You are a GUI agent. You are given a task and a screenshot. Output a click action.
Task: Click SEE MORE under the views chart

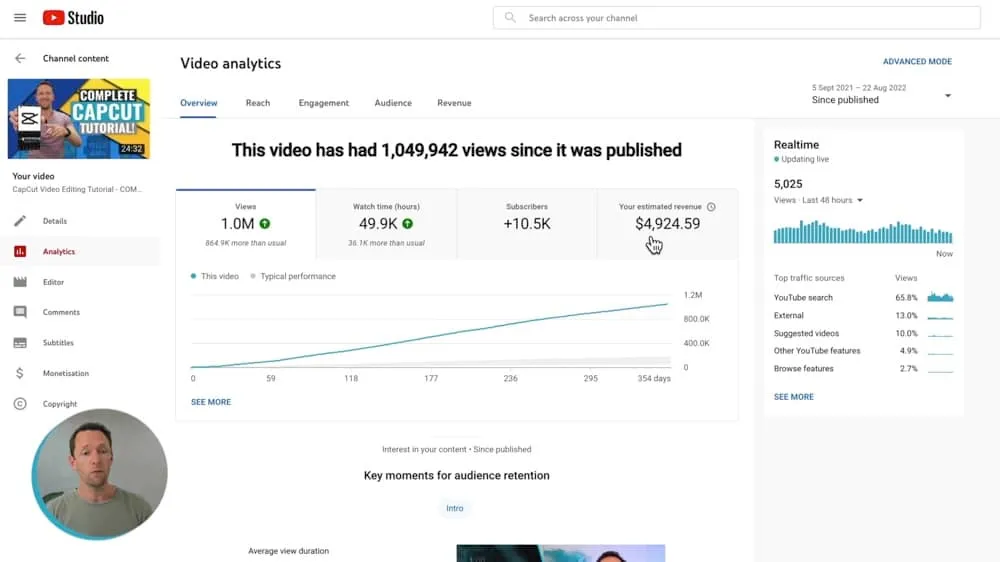(x=211, y=402)
